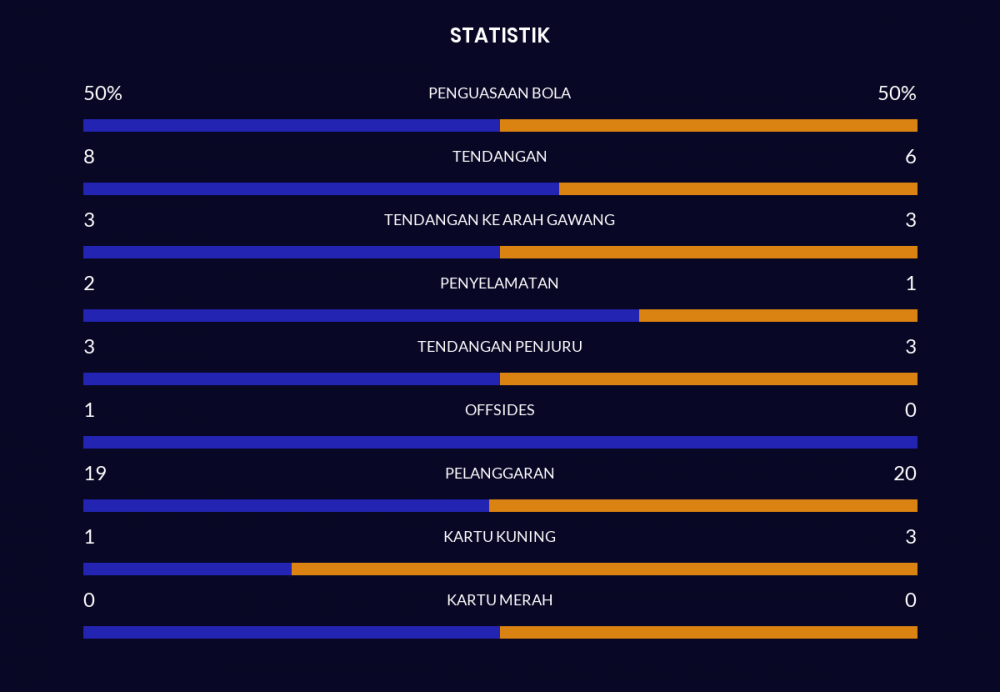1000x692 pixels.
Task: Click right team's 3 yellow cards value
Action: point(910,537)
